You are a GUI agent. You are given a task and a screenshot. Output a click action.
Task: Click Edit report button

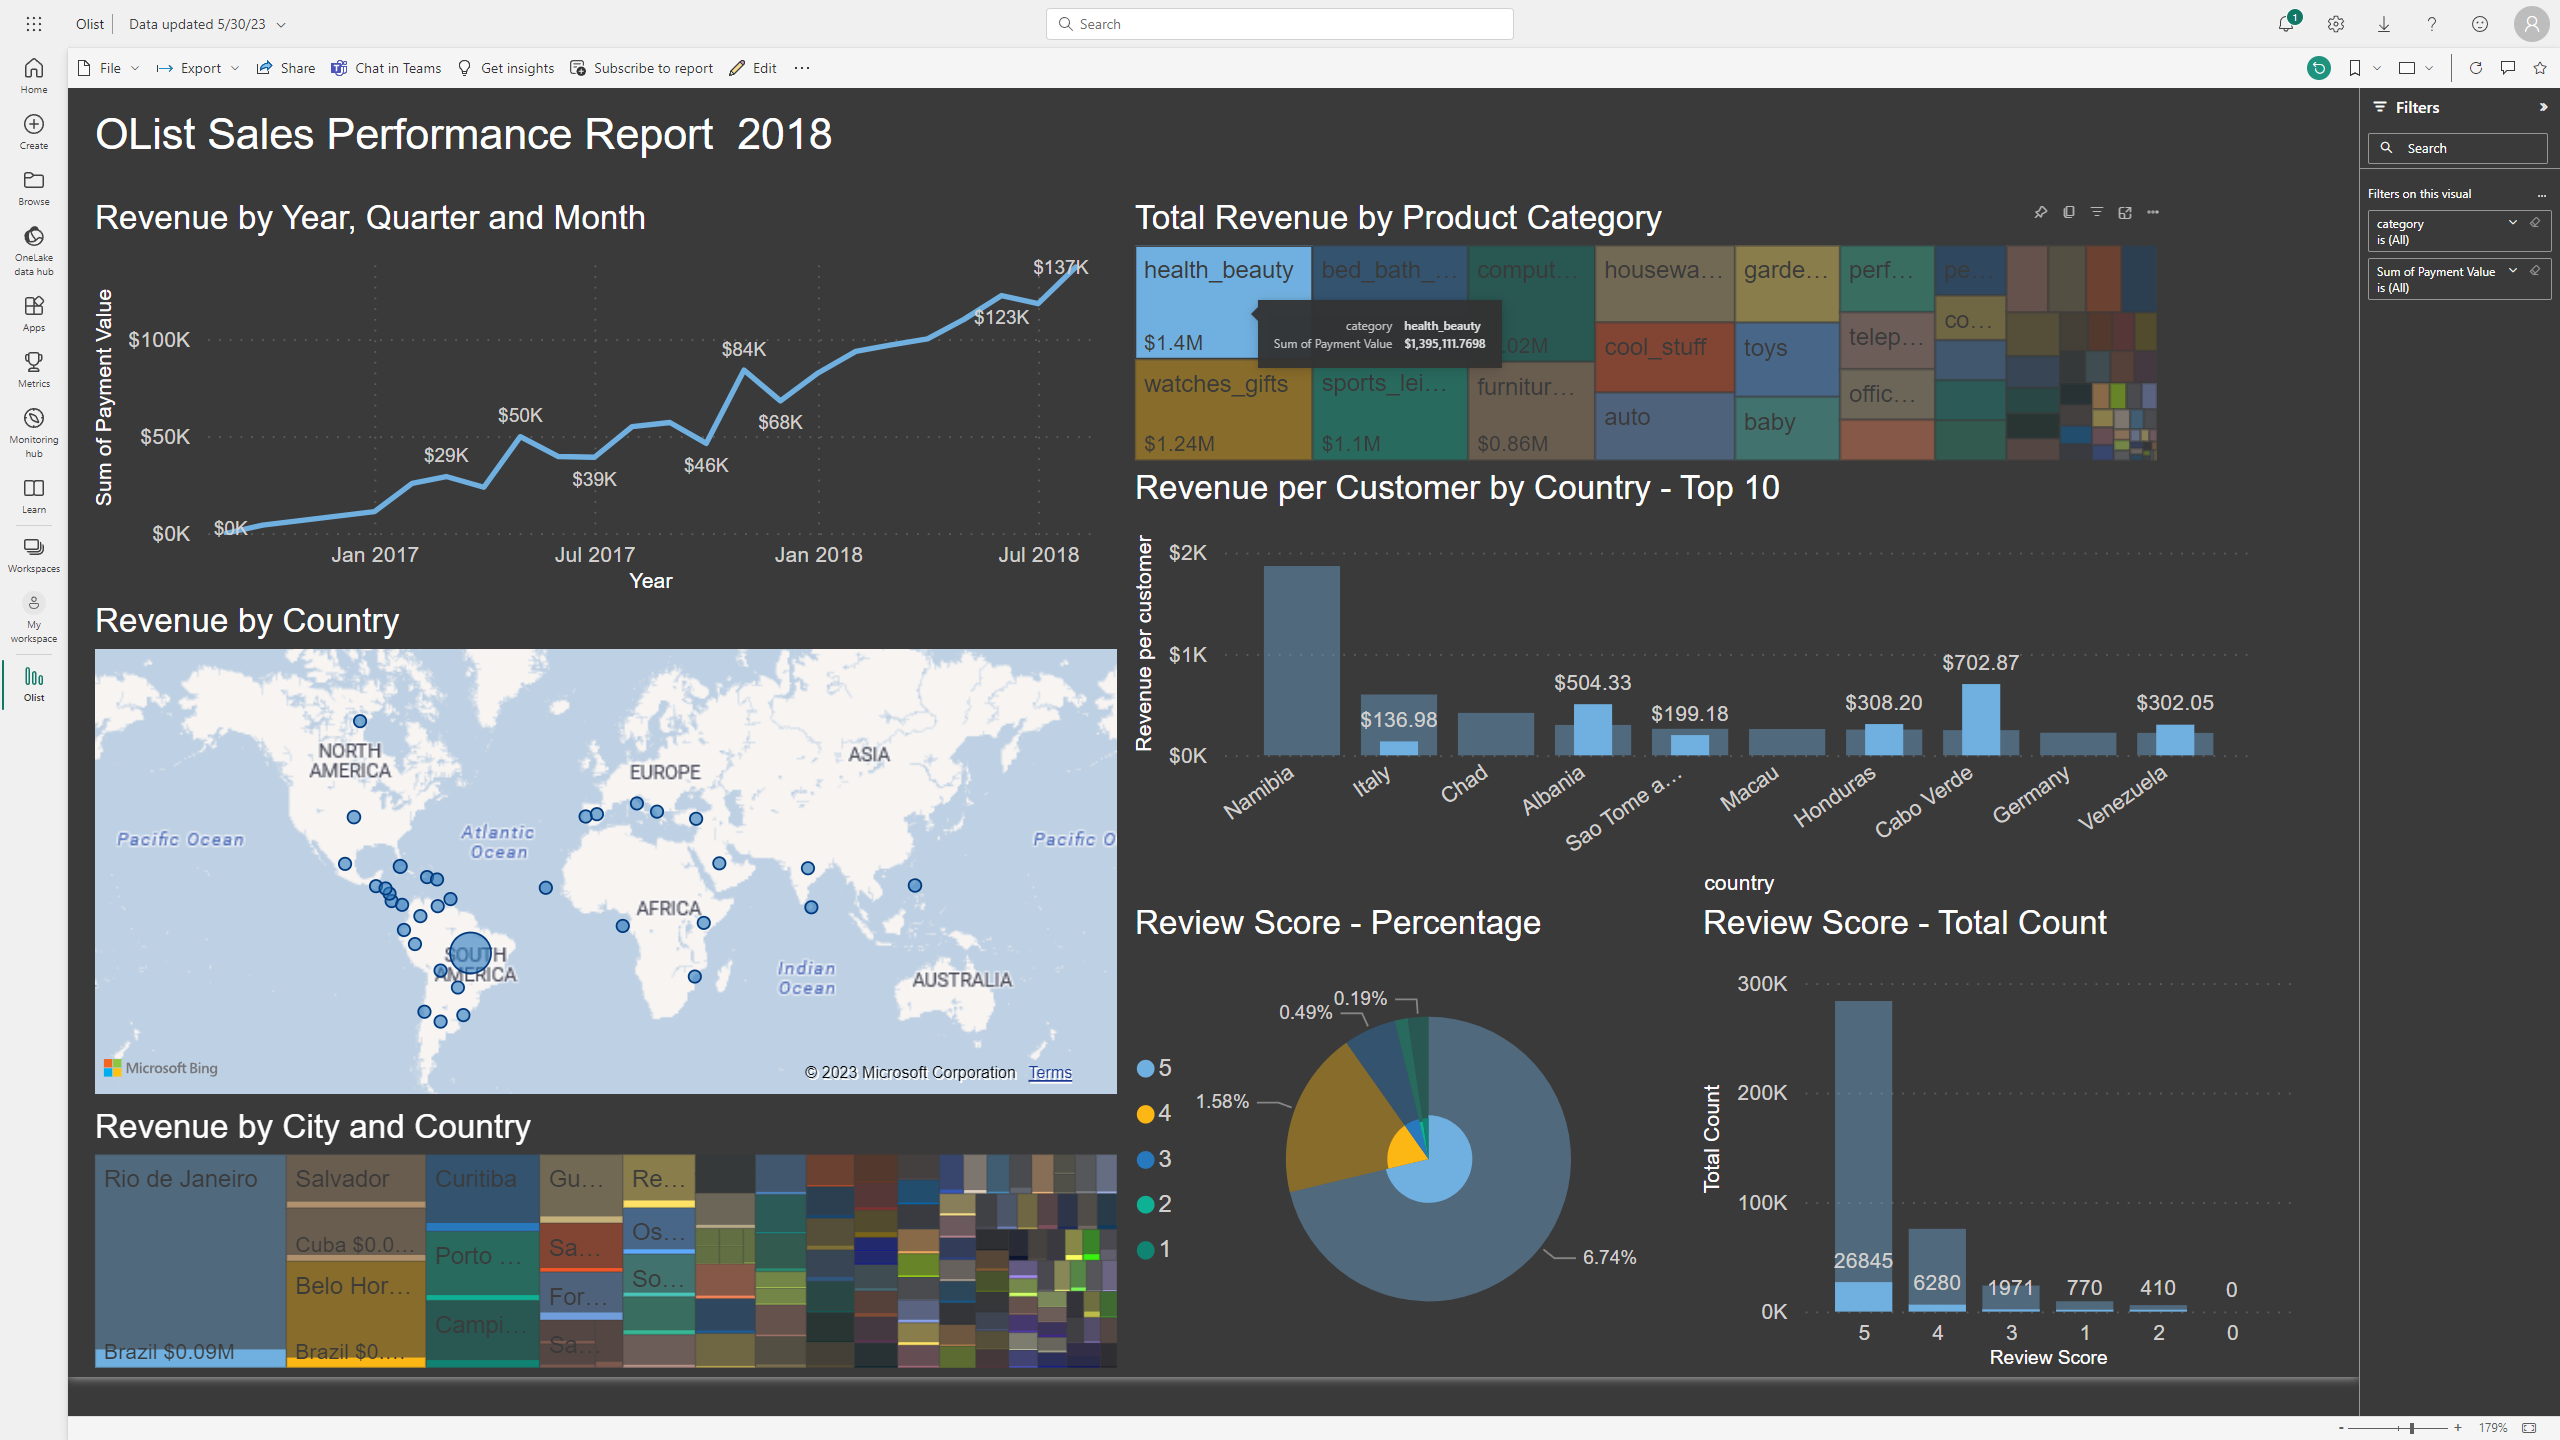pyautogui.click(x=753, y=68)
